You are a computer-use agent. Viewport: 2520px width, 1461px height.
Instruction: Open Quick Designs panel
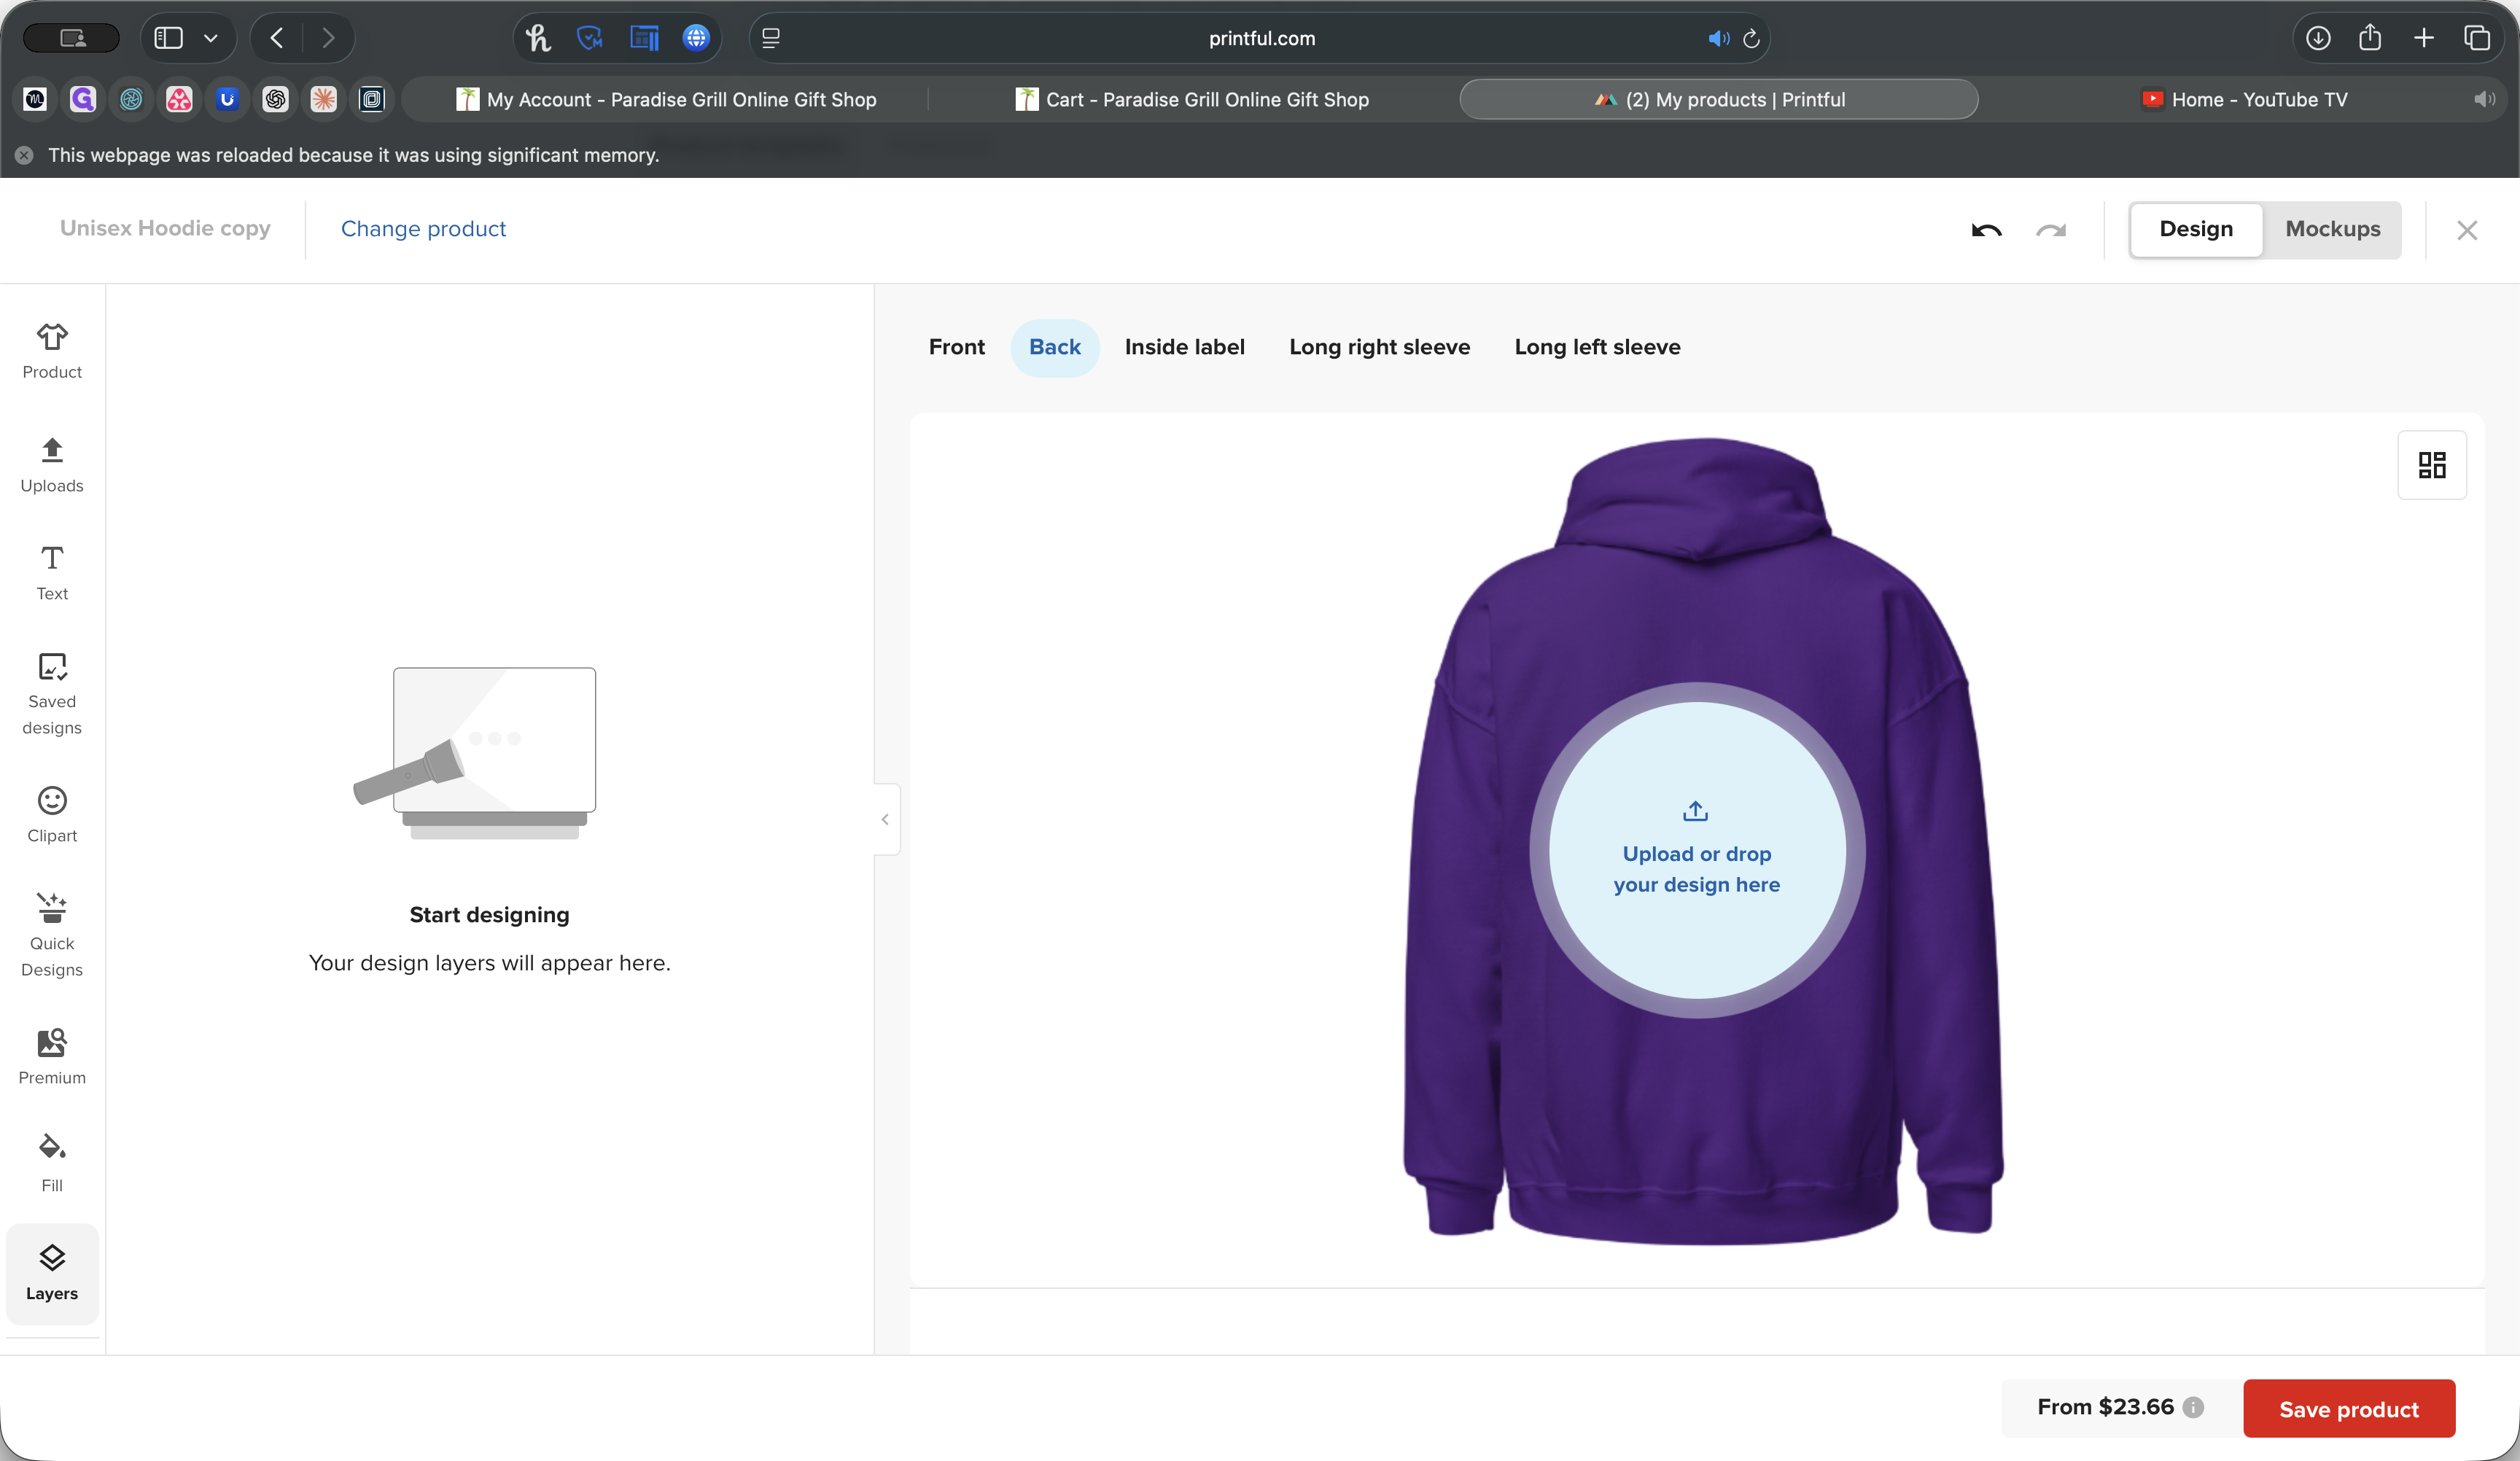(x=52, y=935)
